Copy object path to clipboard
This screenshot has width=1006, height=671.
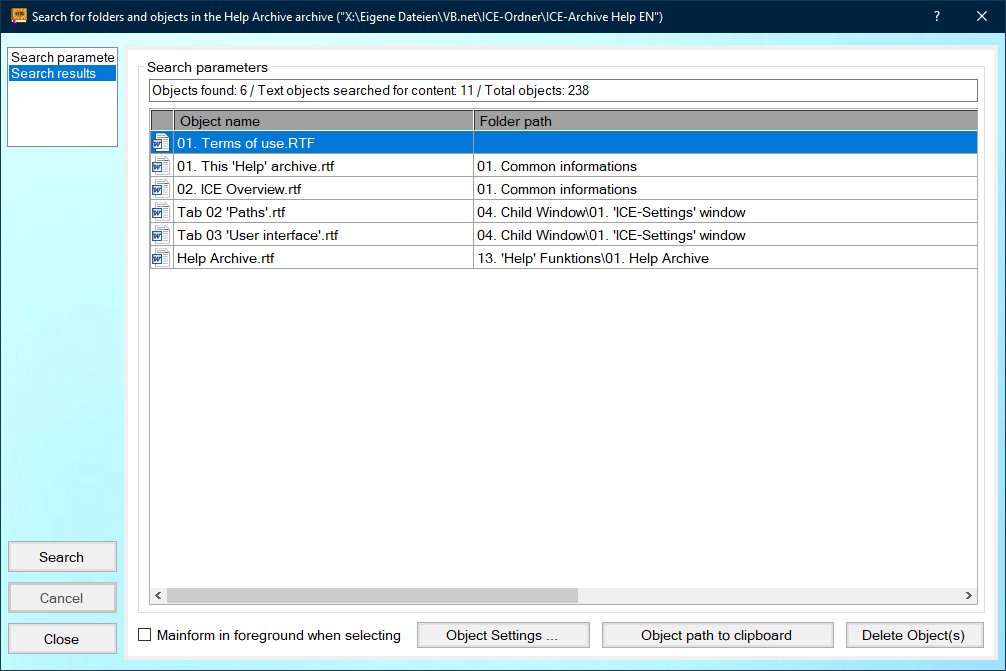716,635
